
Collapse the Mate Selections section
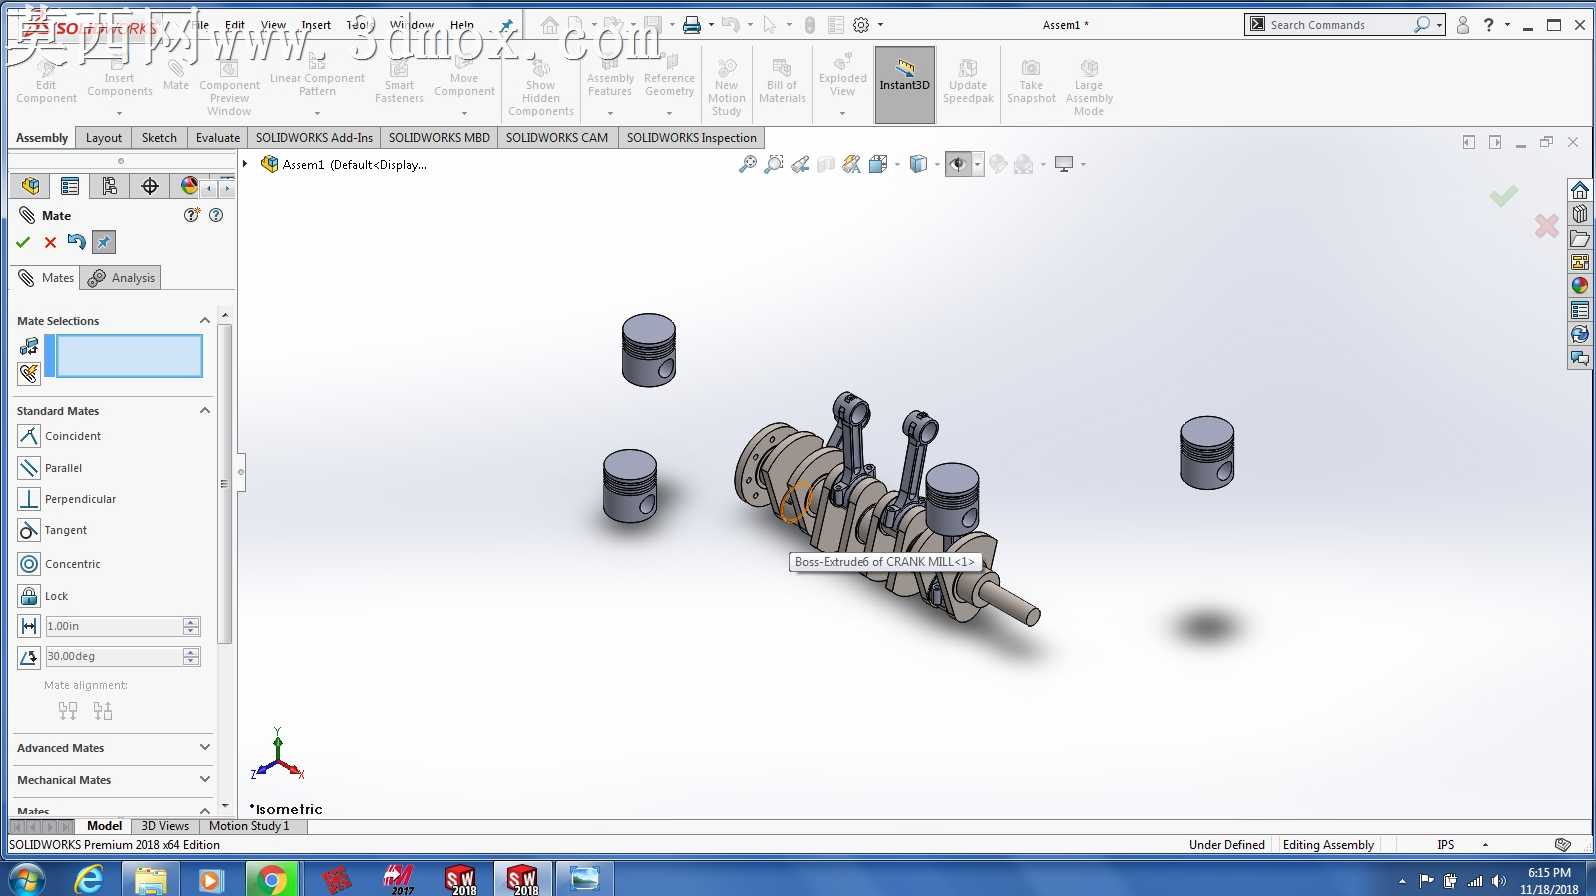click(205, 320)
